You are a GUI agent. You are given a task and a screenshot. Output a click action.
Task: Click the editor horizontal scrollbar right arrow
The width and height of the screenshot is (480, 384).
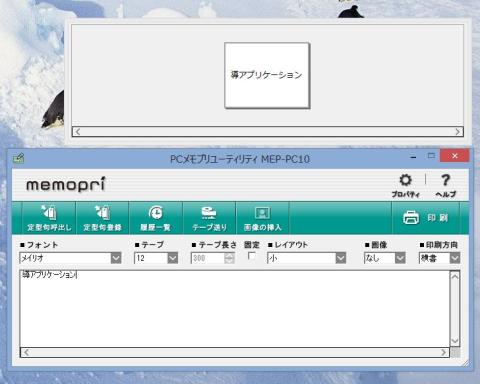[x=444, y=352]
